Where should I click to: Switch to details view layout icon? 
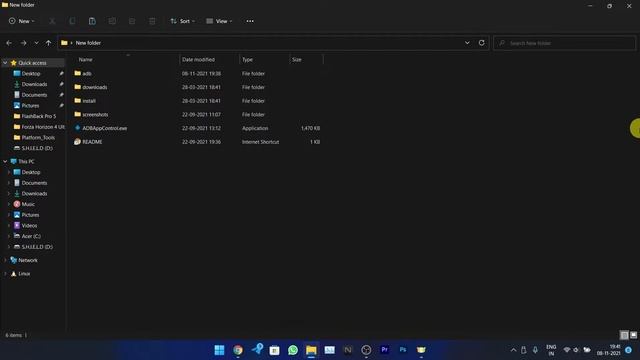(x=624, y=335)
